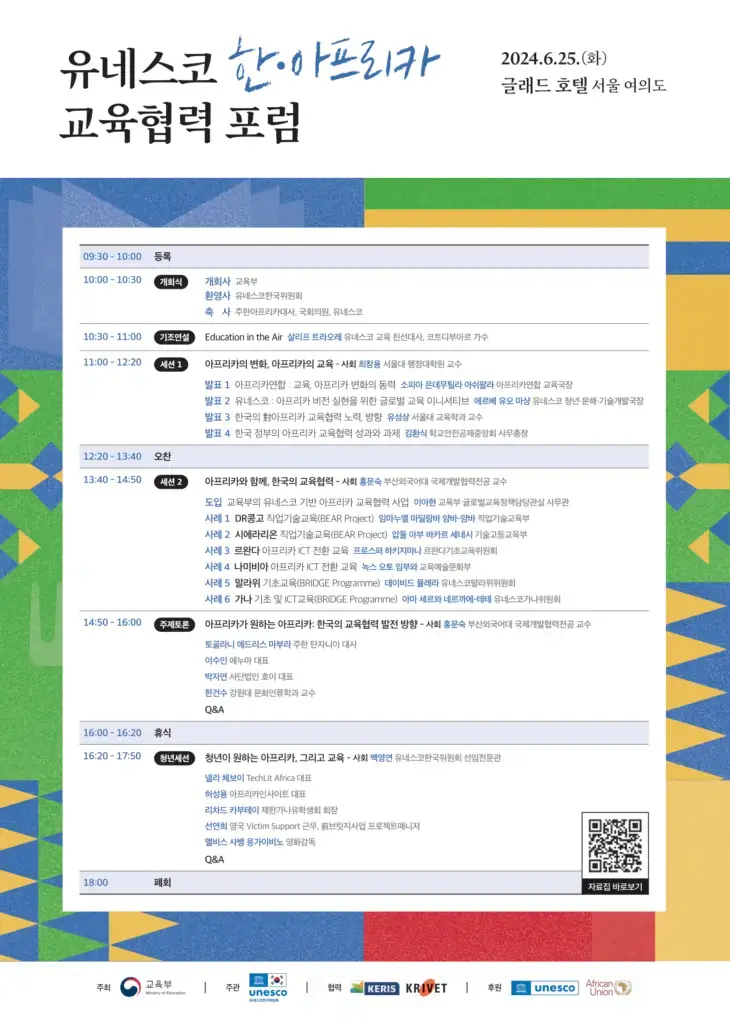Click the 16:00 - 16:20 휴식 row
730x1024 pixels.
click(x=364, y=732)
